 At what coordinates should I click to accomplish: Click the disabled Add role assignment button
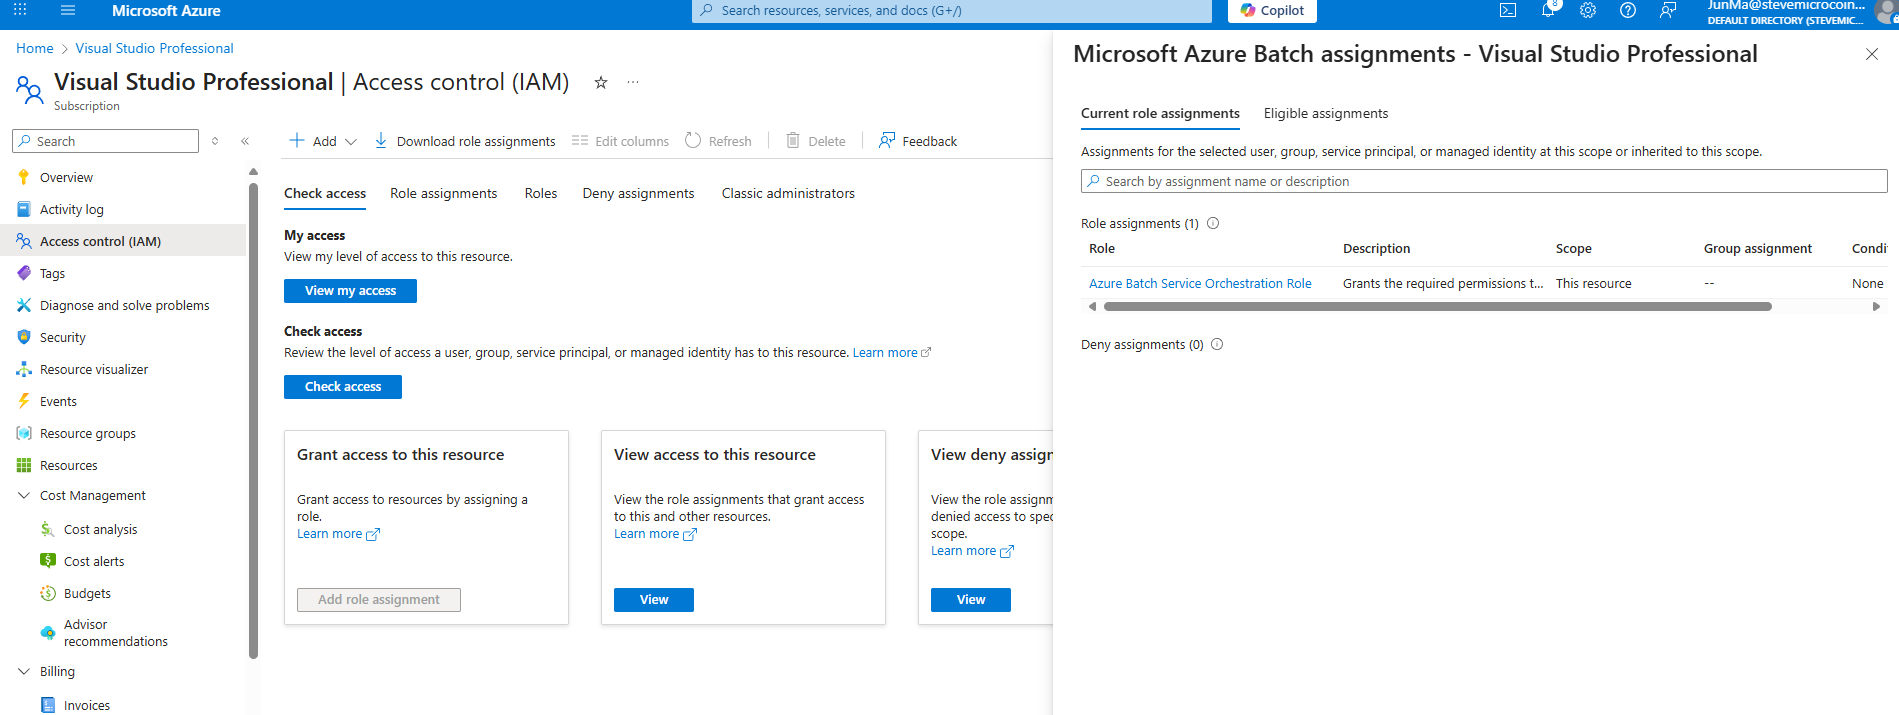(x=378, y=599)
